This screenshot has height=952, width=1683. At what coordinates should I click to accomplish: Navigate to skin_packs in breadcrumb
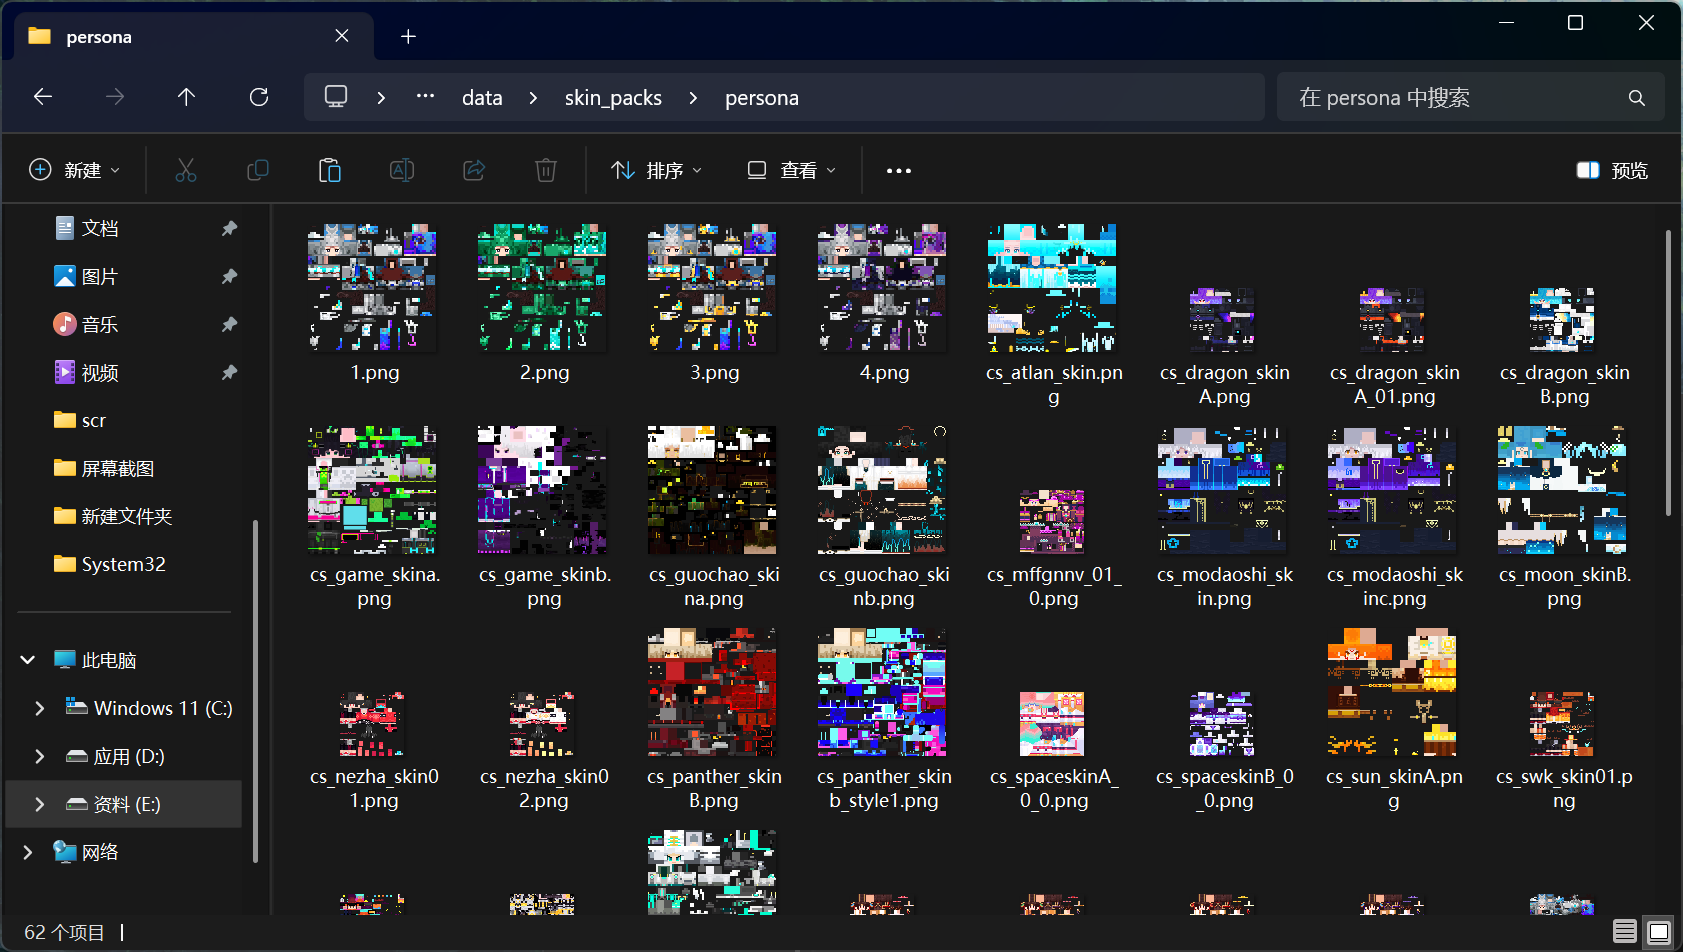(613, 98)
